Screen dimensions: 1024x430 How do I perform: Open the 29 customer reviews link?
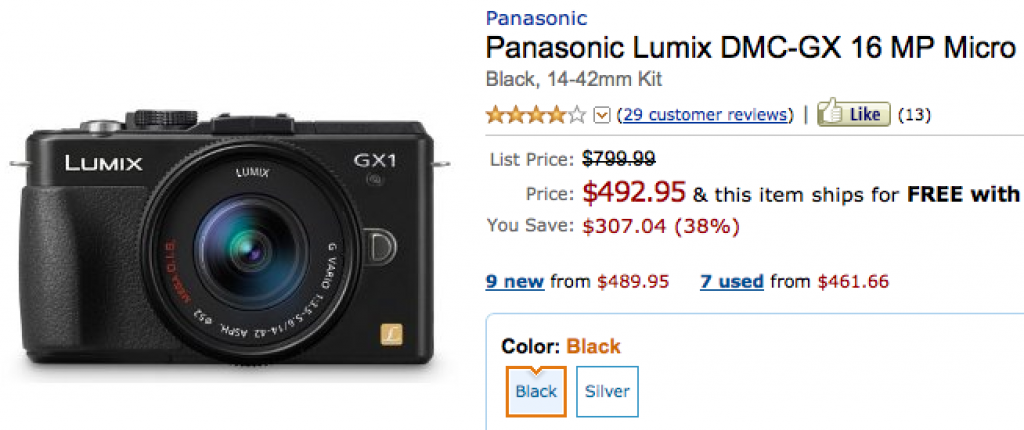[x=706, y=115]
